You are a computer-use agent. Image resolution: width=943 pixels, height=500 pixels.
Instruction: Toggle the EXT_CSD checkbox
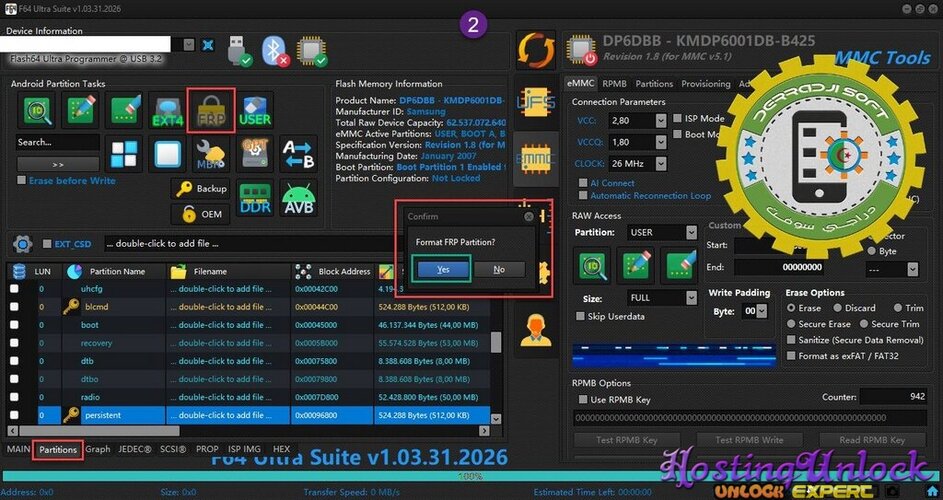47,244
